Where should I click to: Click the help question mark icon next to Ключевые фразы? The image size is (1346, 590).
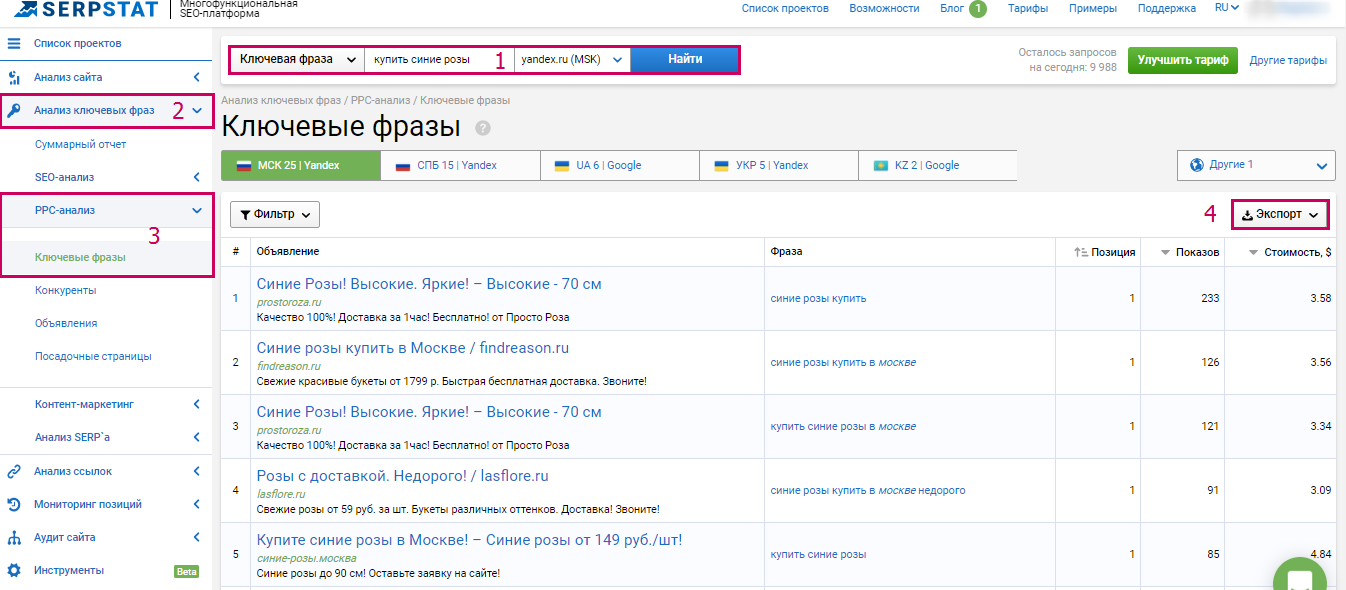pyautogui.click(x=483, y=128)
